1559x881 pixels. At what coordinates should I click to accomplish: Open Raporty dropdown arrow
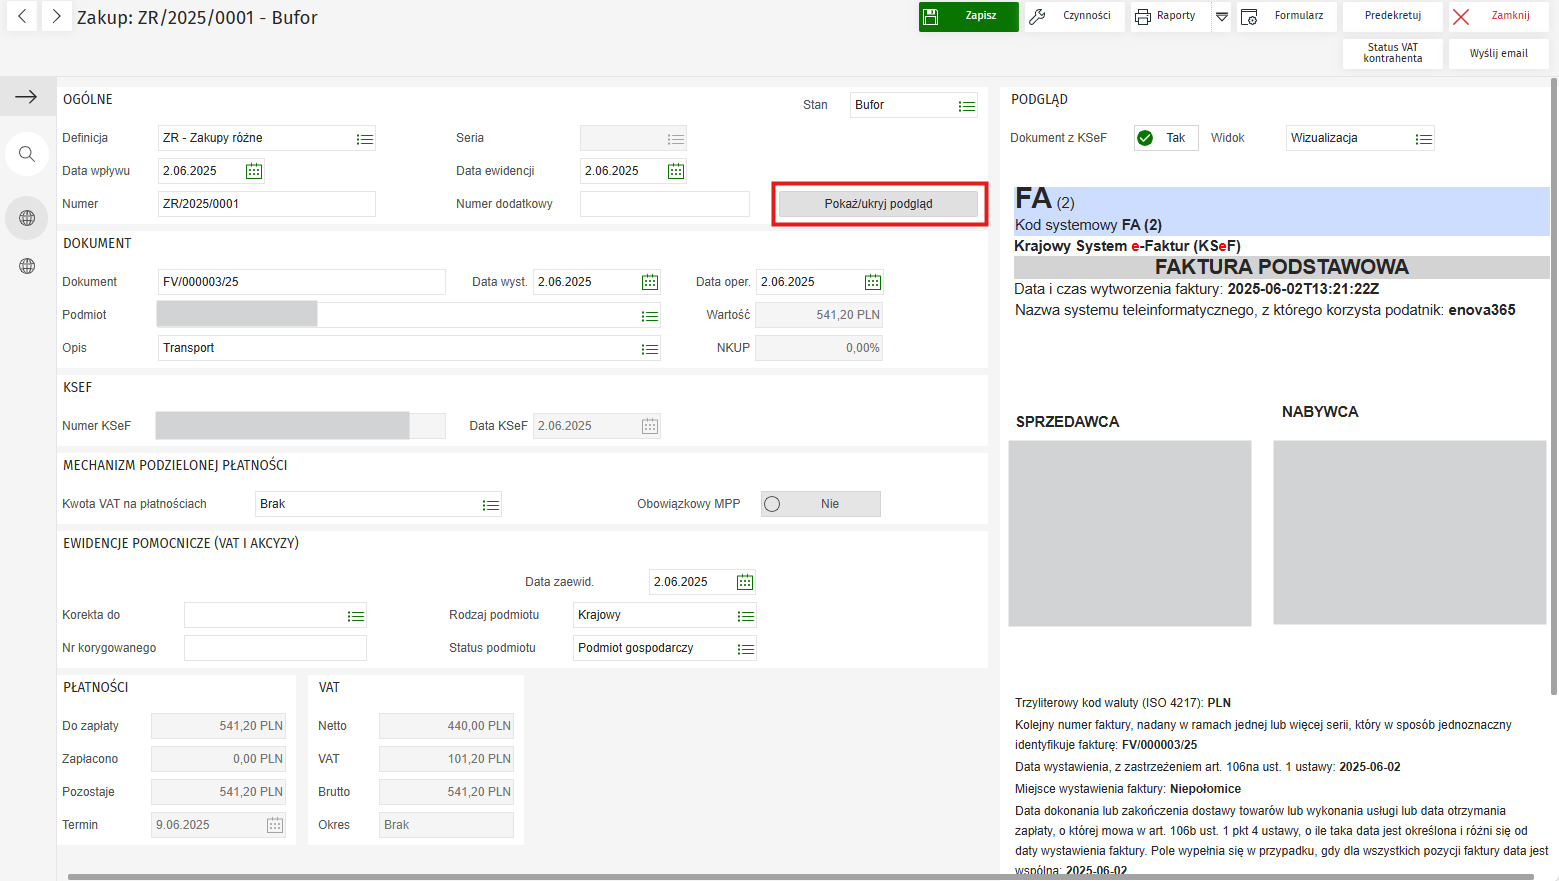[x=1221, y=17]
